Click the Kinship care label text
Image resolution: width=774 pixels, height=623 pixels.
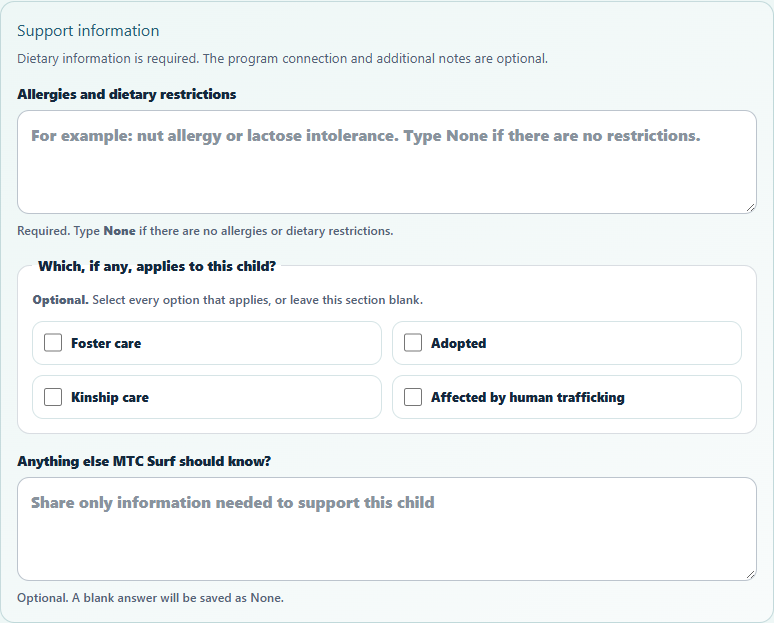click(110, 397)
